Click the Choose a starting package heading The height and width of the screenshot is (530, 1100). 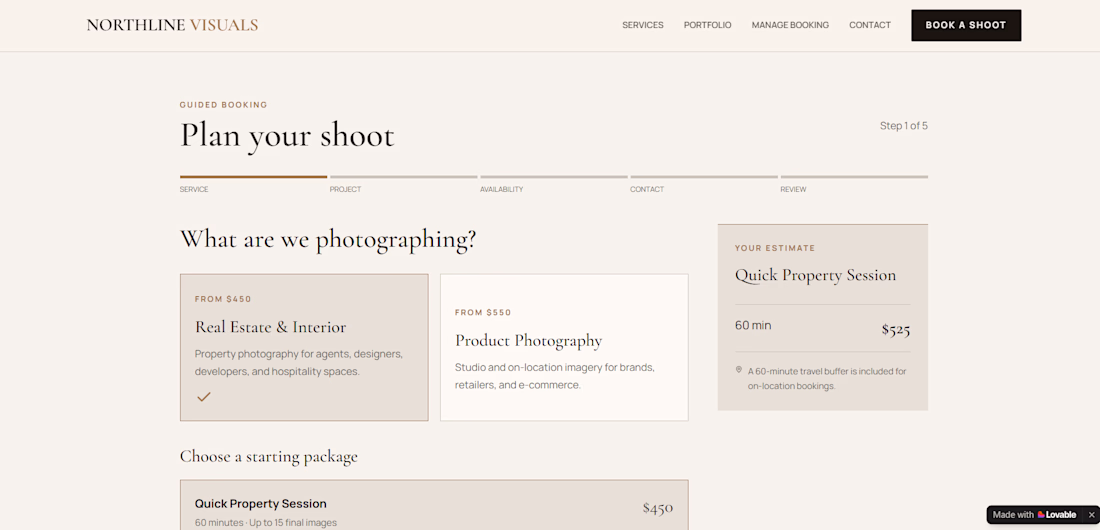(269, 456)
